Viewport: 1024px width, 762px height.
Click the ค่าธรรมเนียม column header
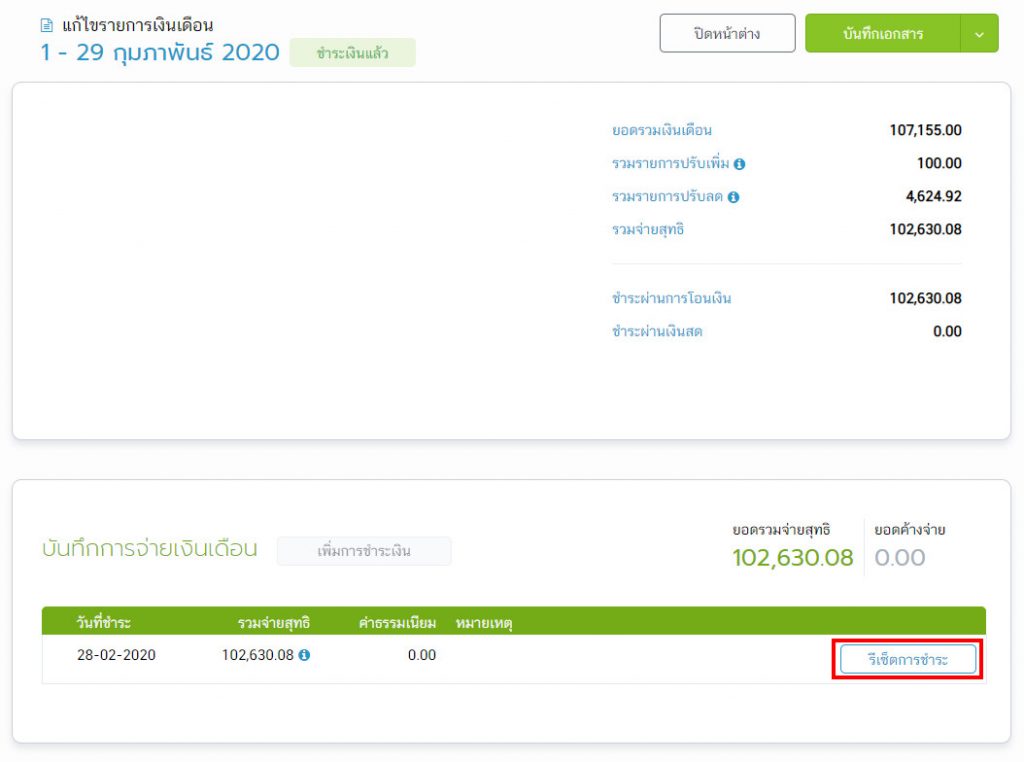[397, 623]
